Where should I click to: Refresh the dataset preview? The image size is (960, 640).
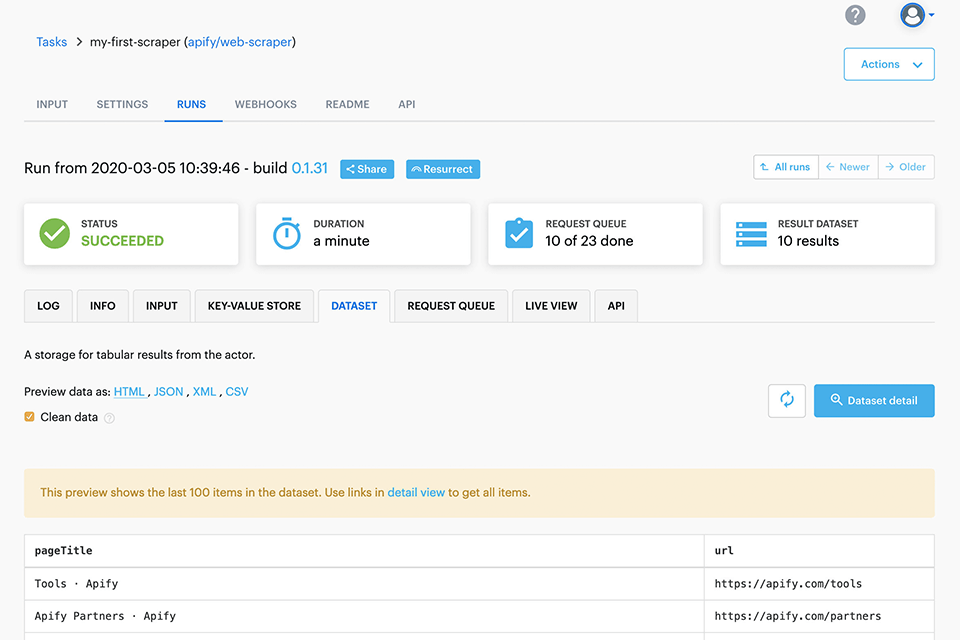click(x=787, y=401)
